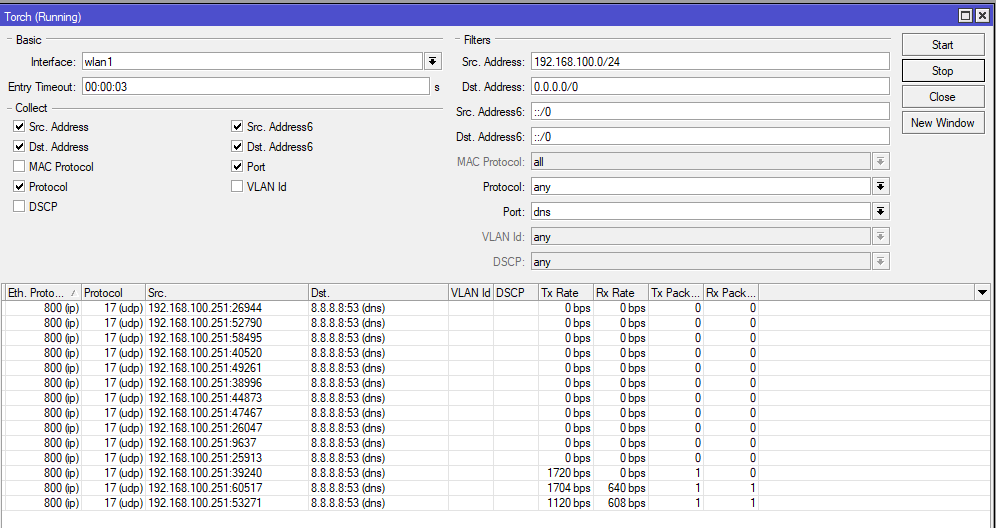996x528 pixels.
Task: Sort by the DSCP column header
Action: click(x=516, y=293)
